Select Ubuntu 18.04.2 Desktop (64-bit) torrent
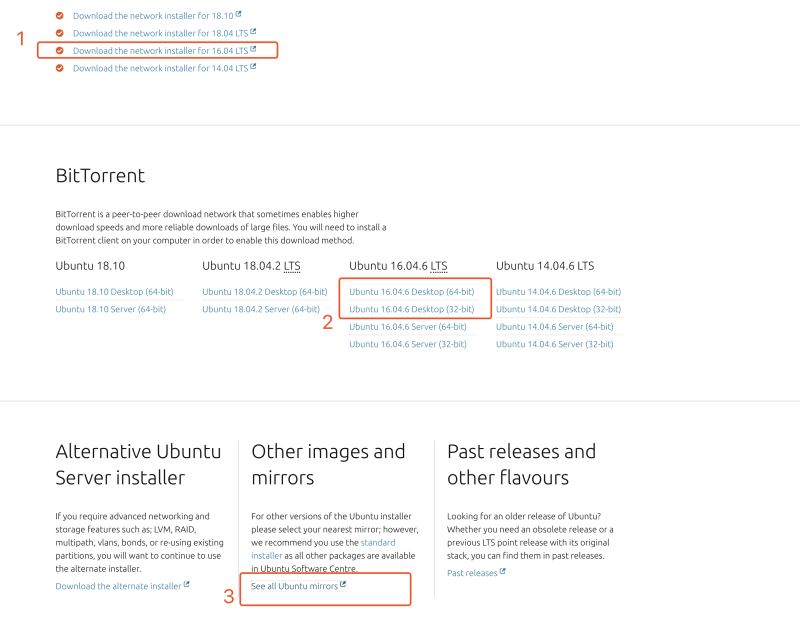Screen dimensions: 800x631 coord(264,292)
